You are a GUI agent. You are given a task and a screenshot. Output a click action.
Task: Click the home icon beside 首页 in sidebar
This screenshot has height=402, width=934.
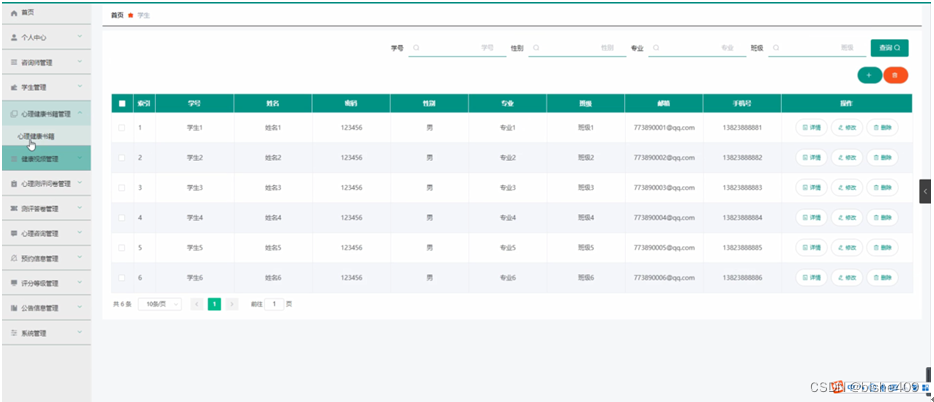(14, 13)
